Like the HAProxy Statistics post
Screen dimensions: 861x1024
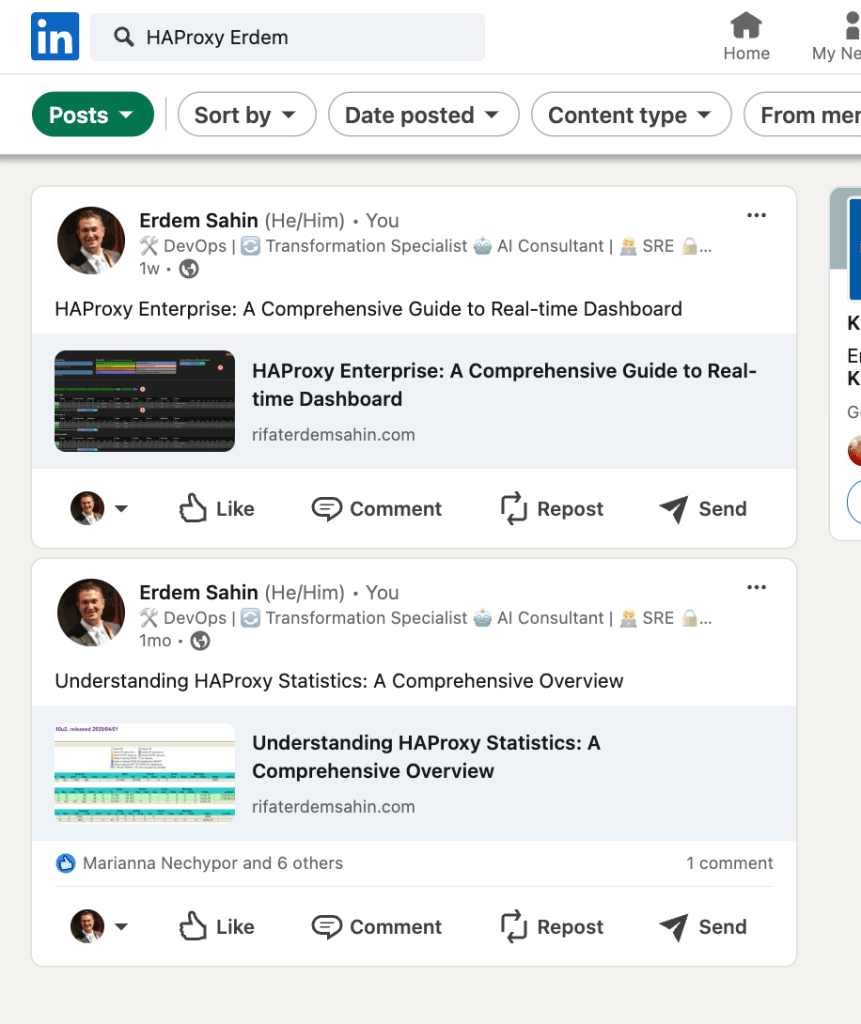[x=217, y=926]
